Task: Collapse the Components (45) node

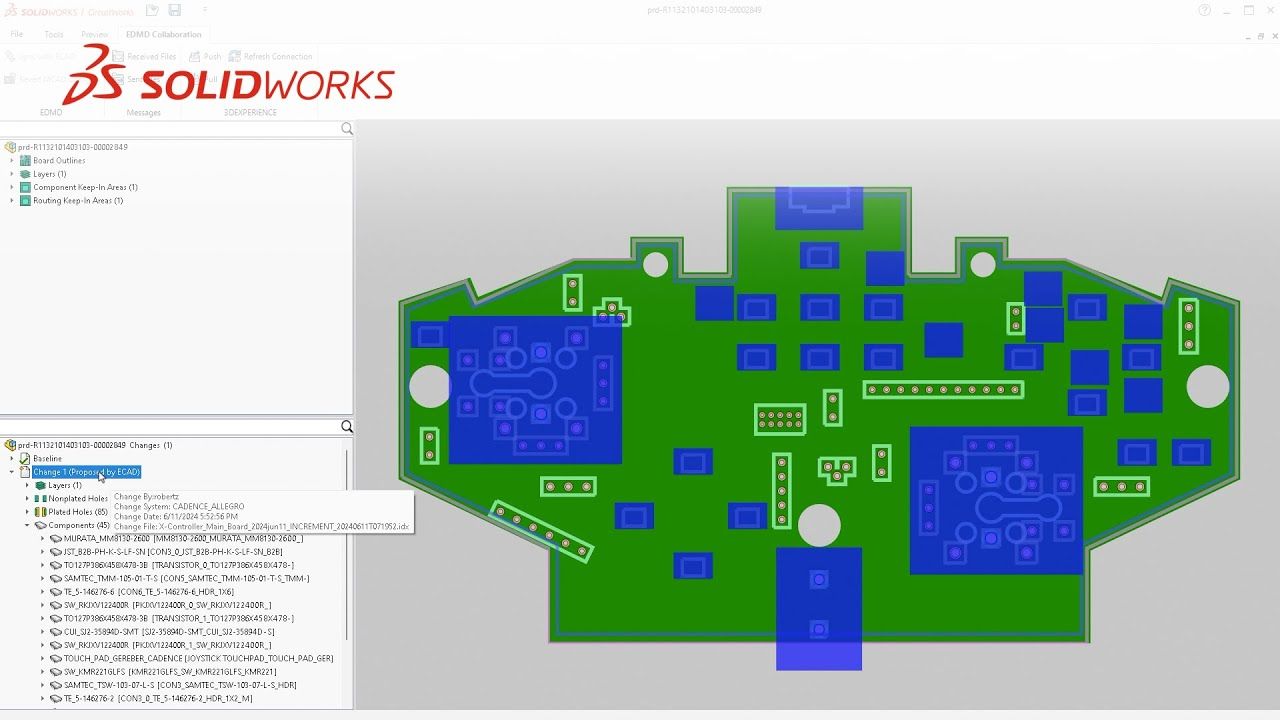Action: tap(27, 525)
